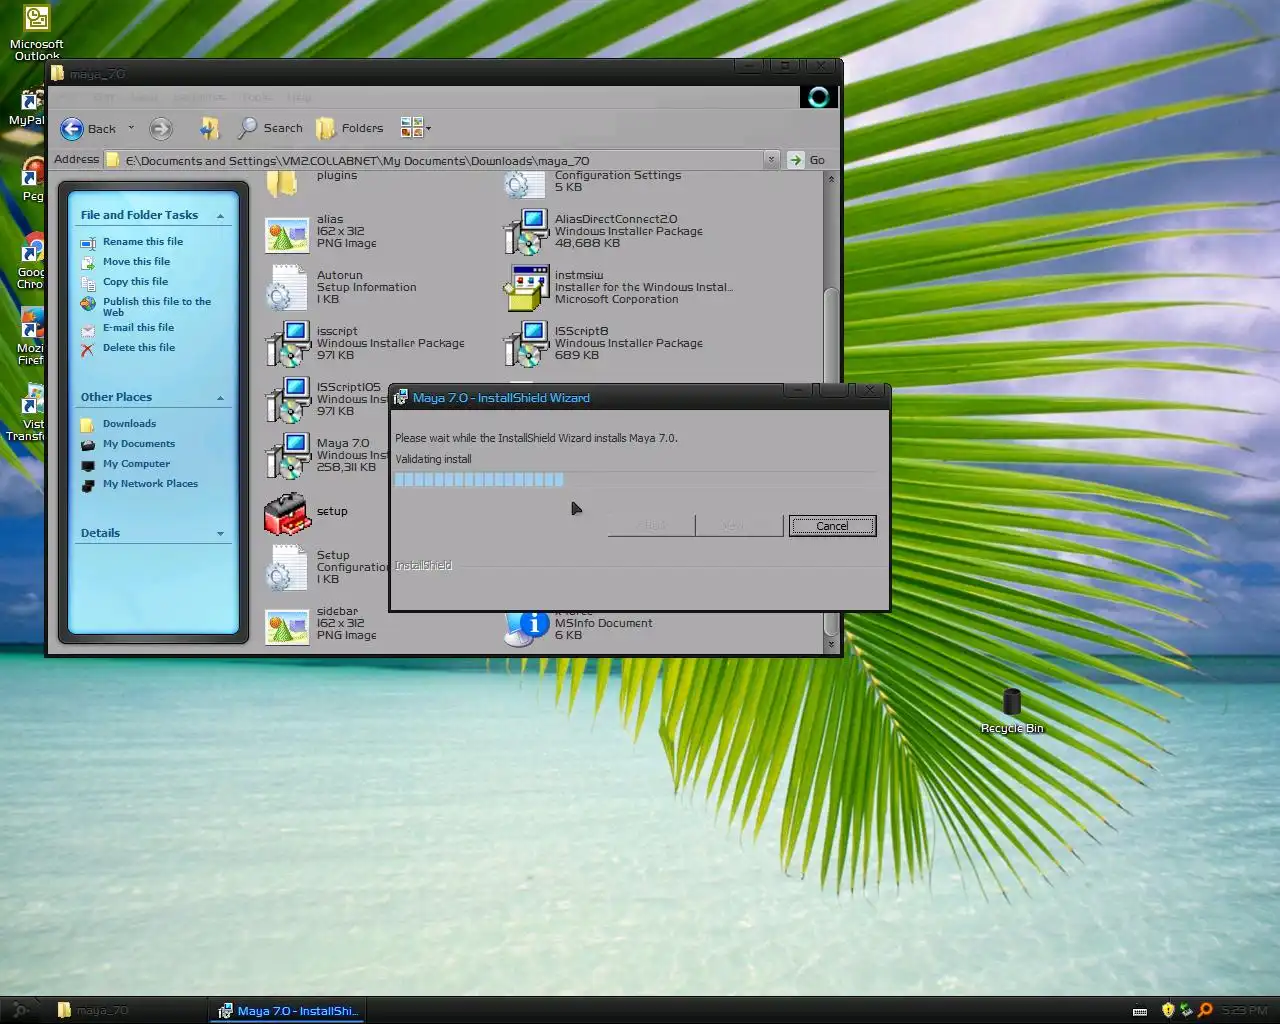Select the red toolbox setup icon
The width and height of the screenshot is (1280, 1024).
pos(287,513)
